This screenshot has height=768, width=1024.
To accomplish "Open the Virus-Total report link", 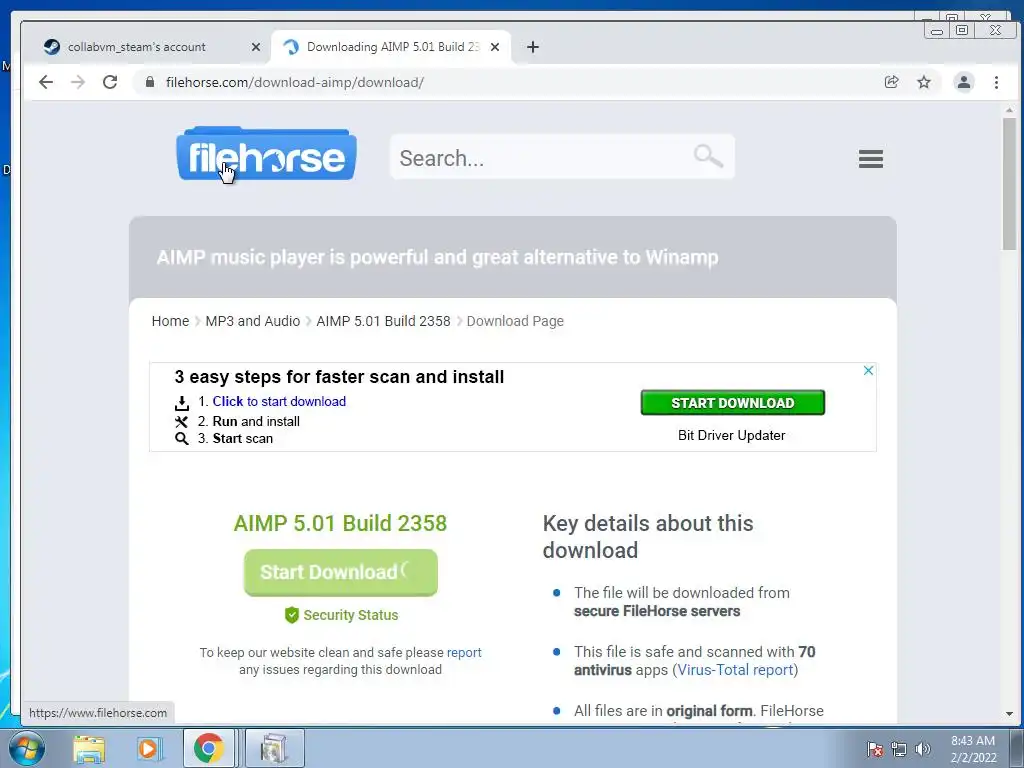I will (735, 670).
